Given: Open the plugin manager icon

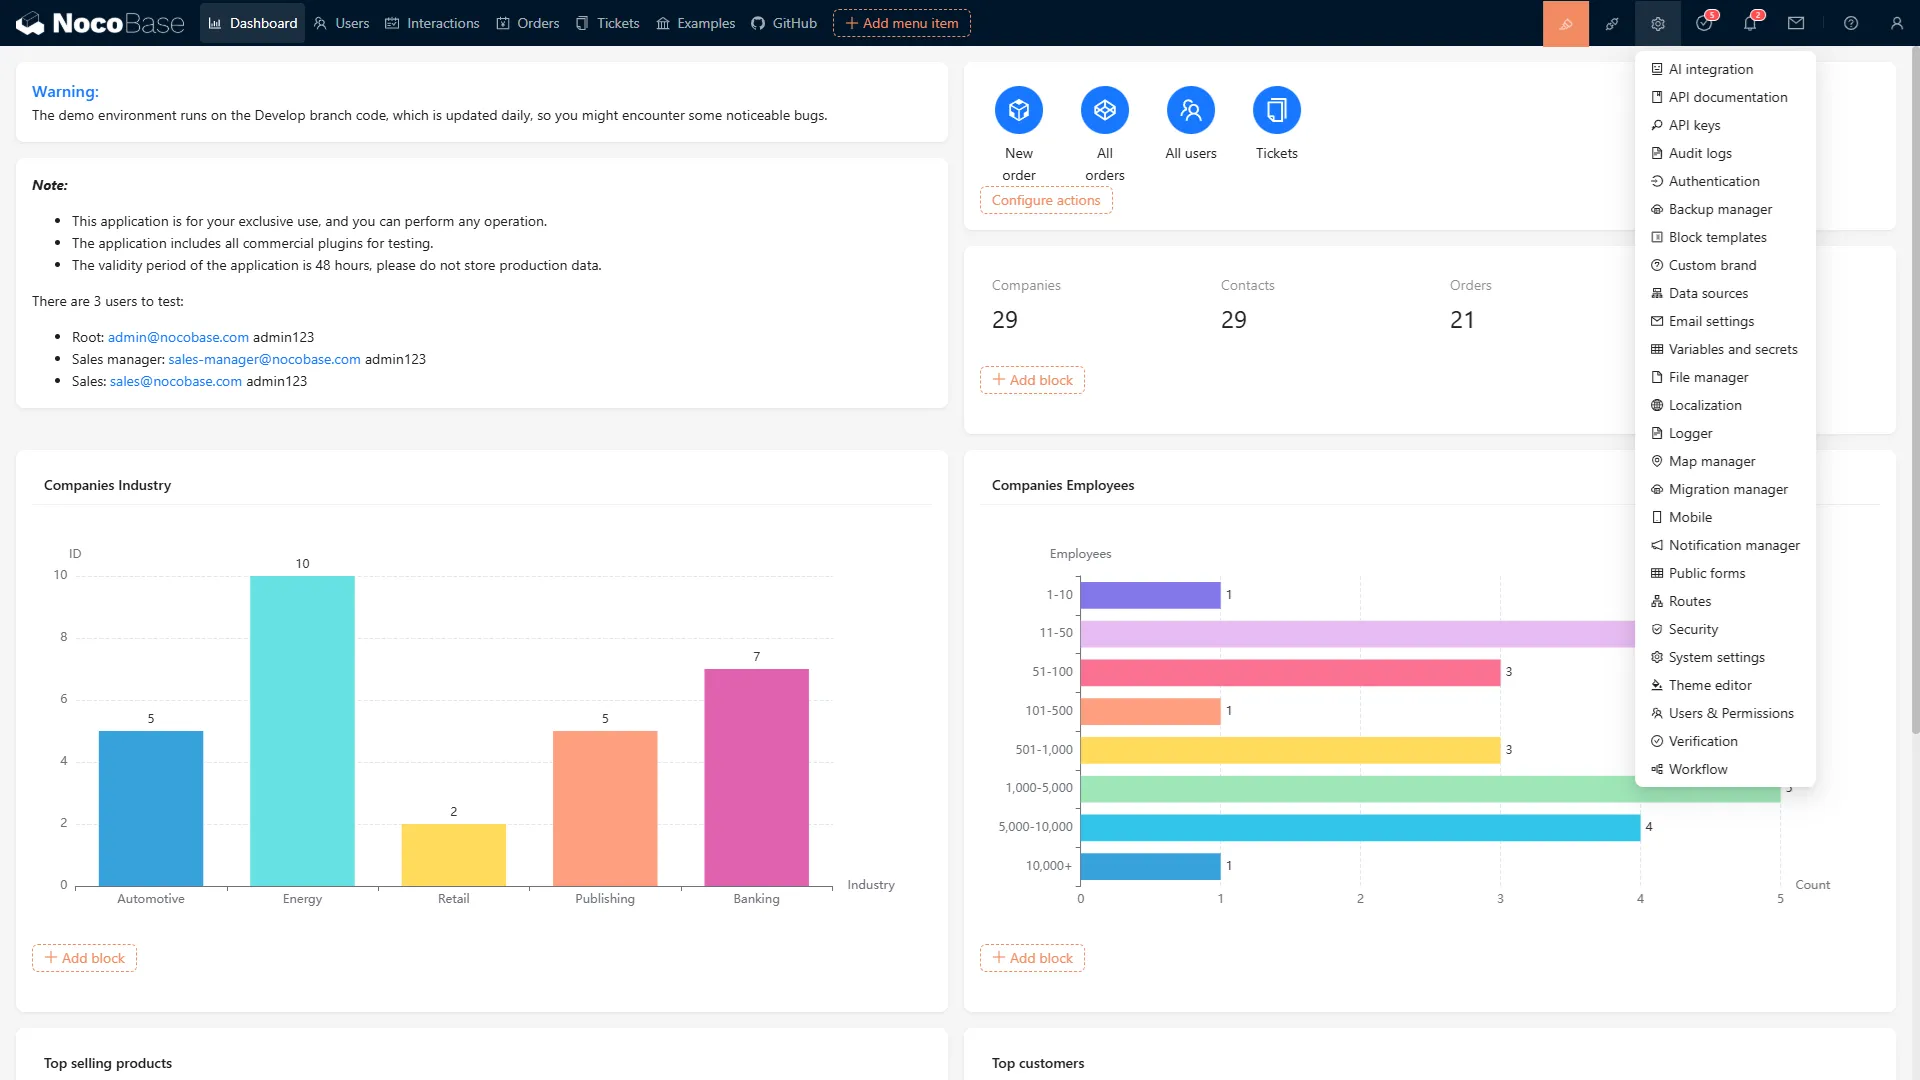Looking at the screenshot, I should [x=1611, y=22].
